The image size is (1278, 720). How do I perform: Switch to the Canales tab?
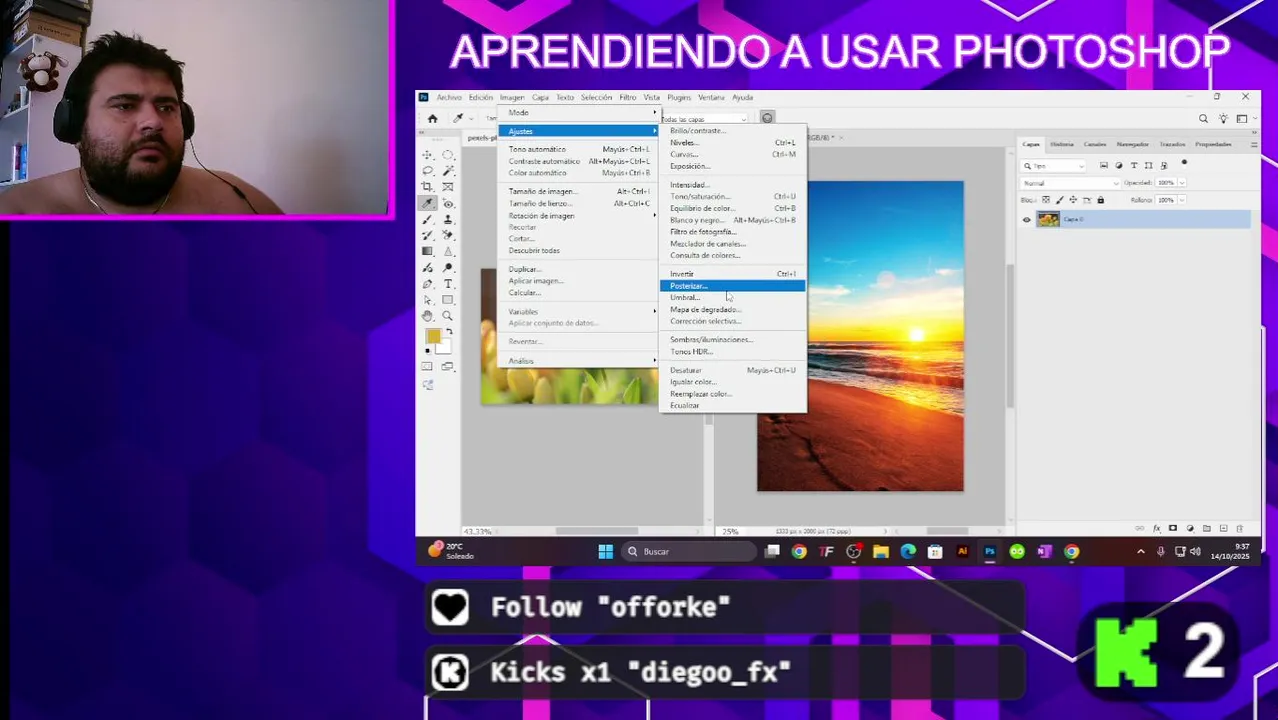(x=1095, y=144)
